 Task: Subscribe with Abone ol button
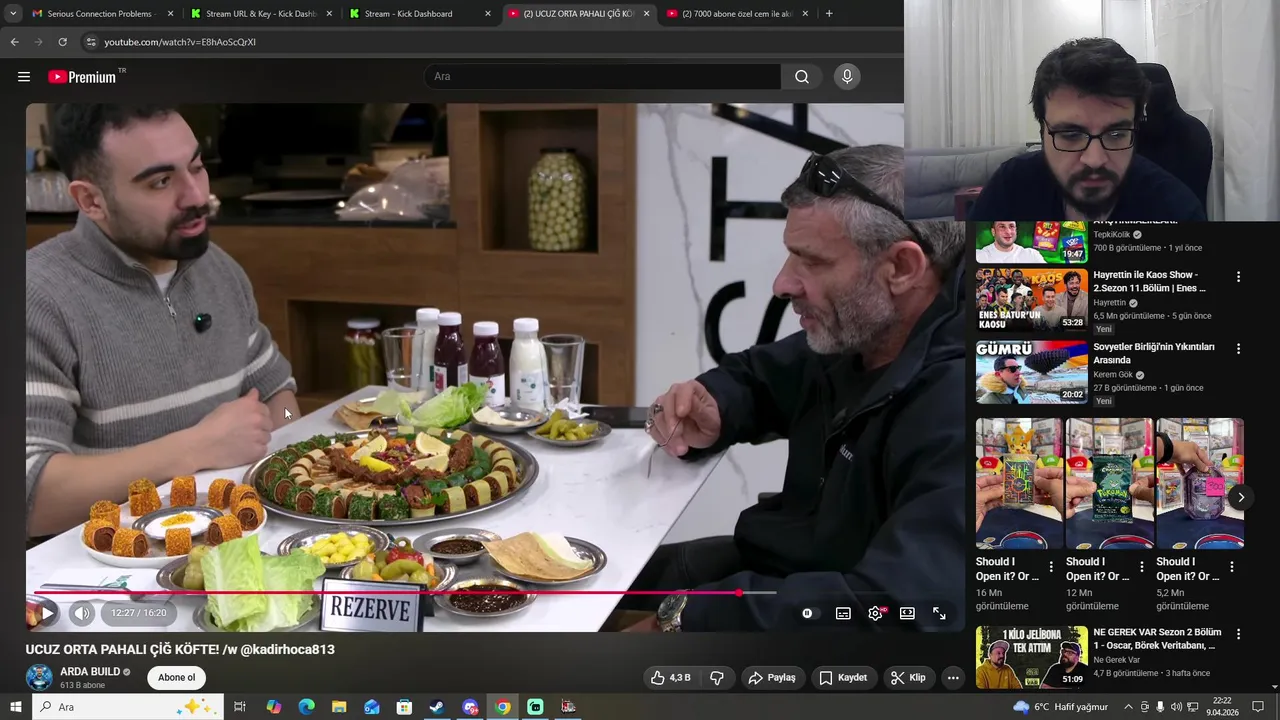(177, 677)
